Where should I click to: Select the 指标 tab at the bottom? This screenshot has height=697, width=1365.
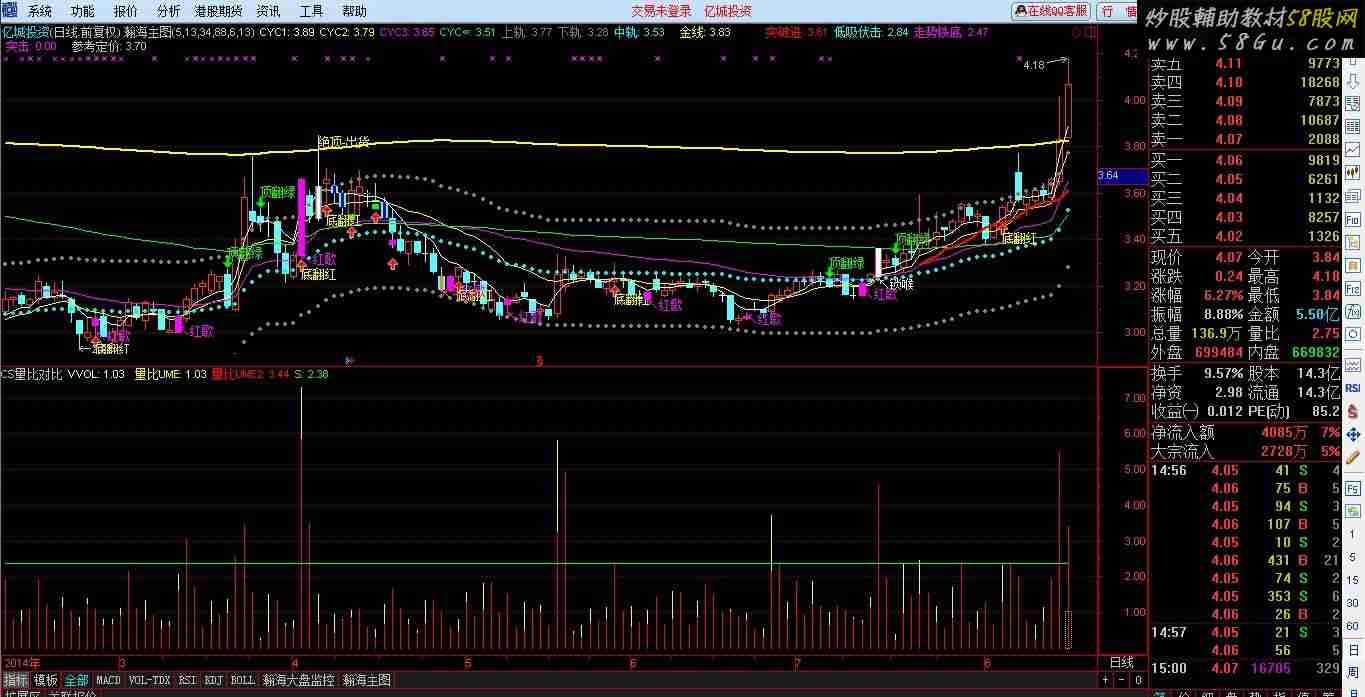[x=15, y=680]
